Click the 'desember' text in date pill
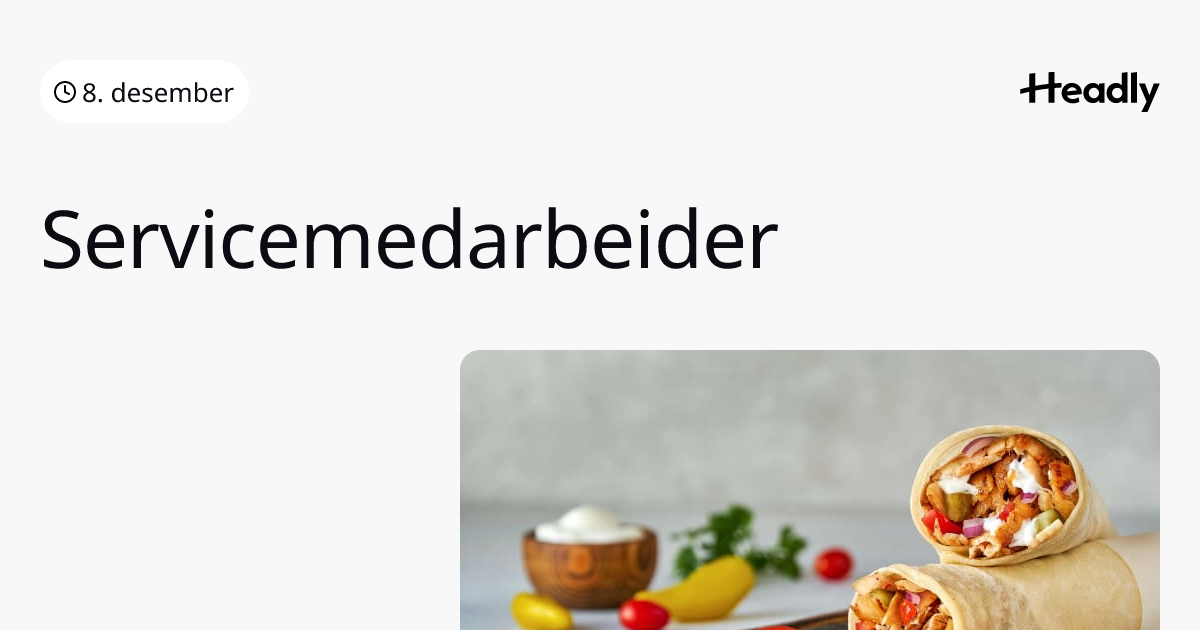This screenshot has height=630, width=1200. click(172, 93)
